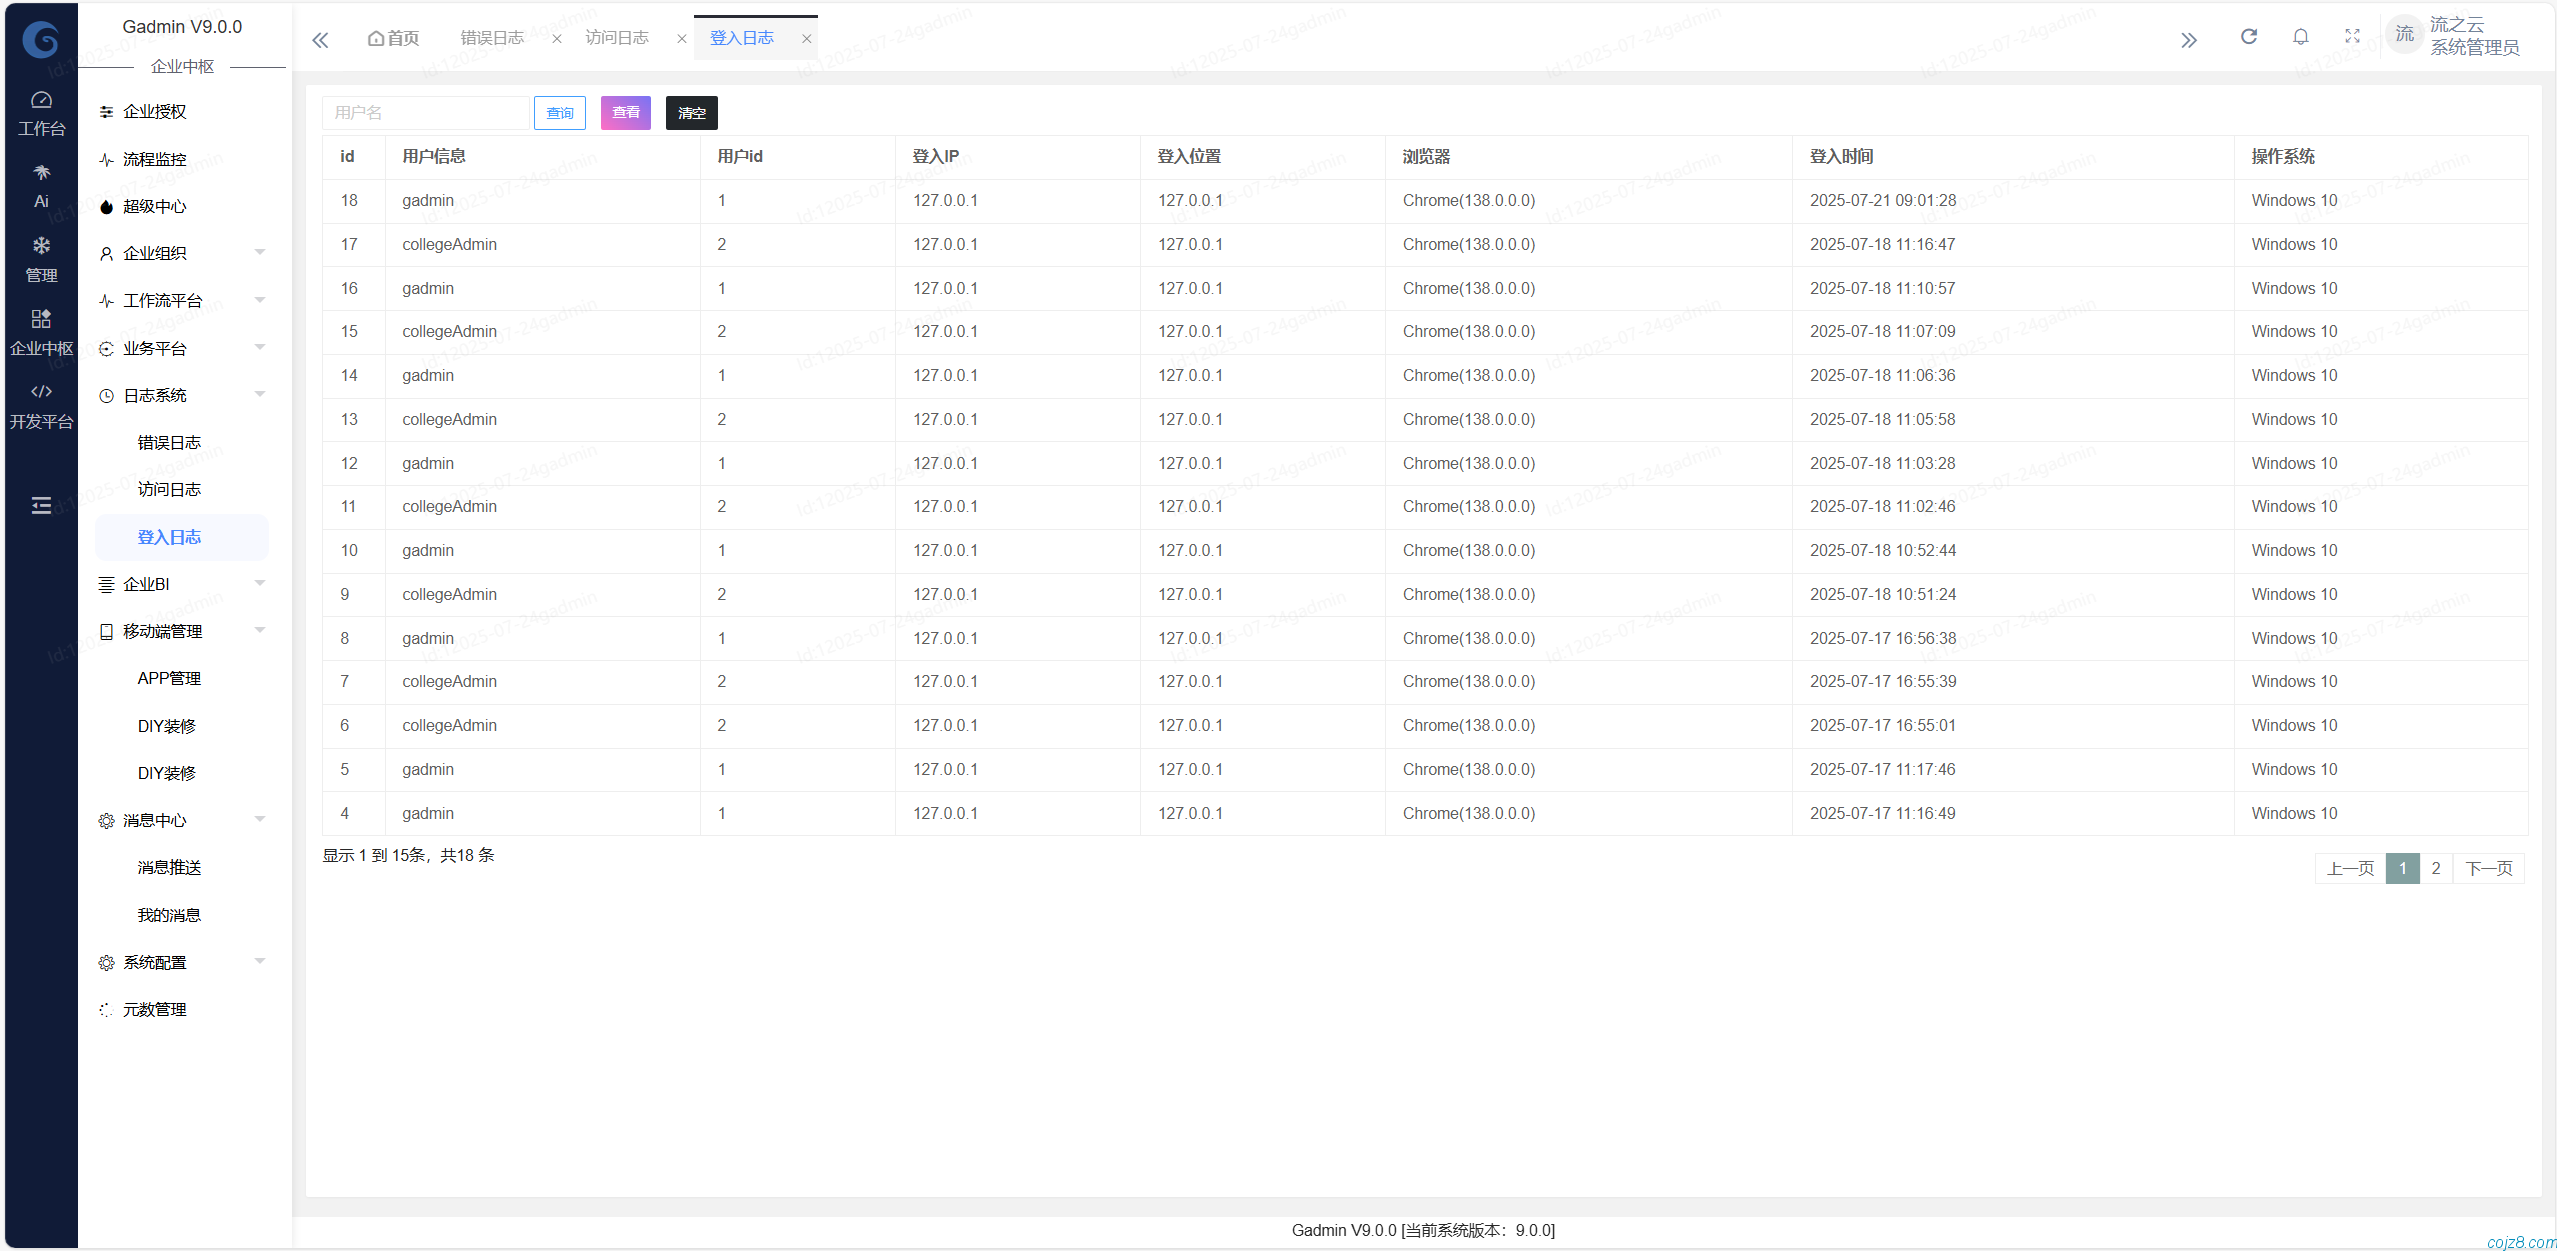Click the Gadmin logo icon
Screen dimensions: 2557x1251
point(41,40)
